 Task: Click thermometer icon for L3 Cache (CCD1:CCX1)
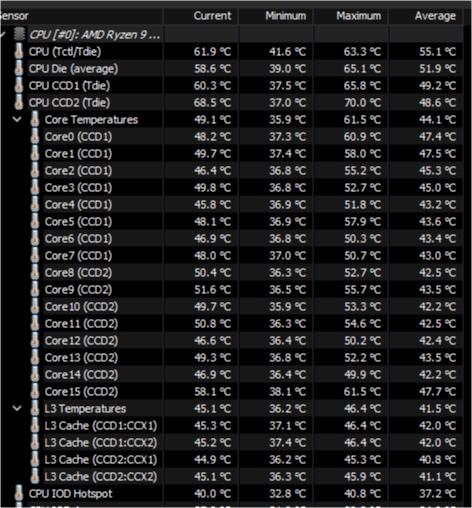tap(35, 426)
